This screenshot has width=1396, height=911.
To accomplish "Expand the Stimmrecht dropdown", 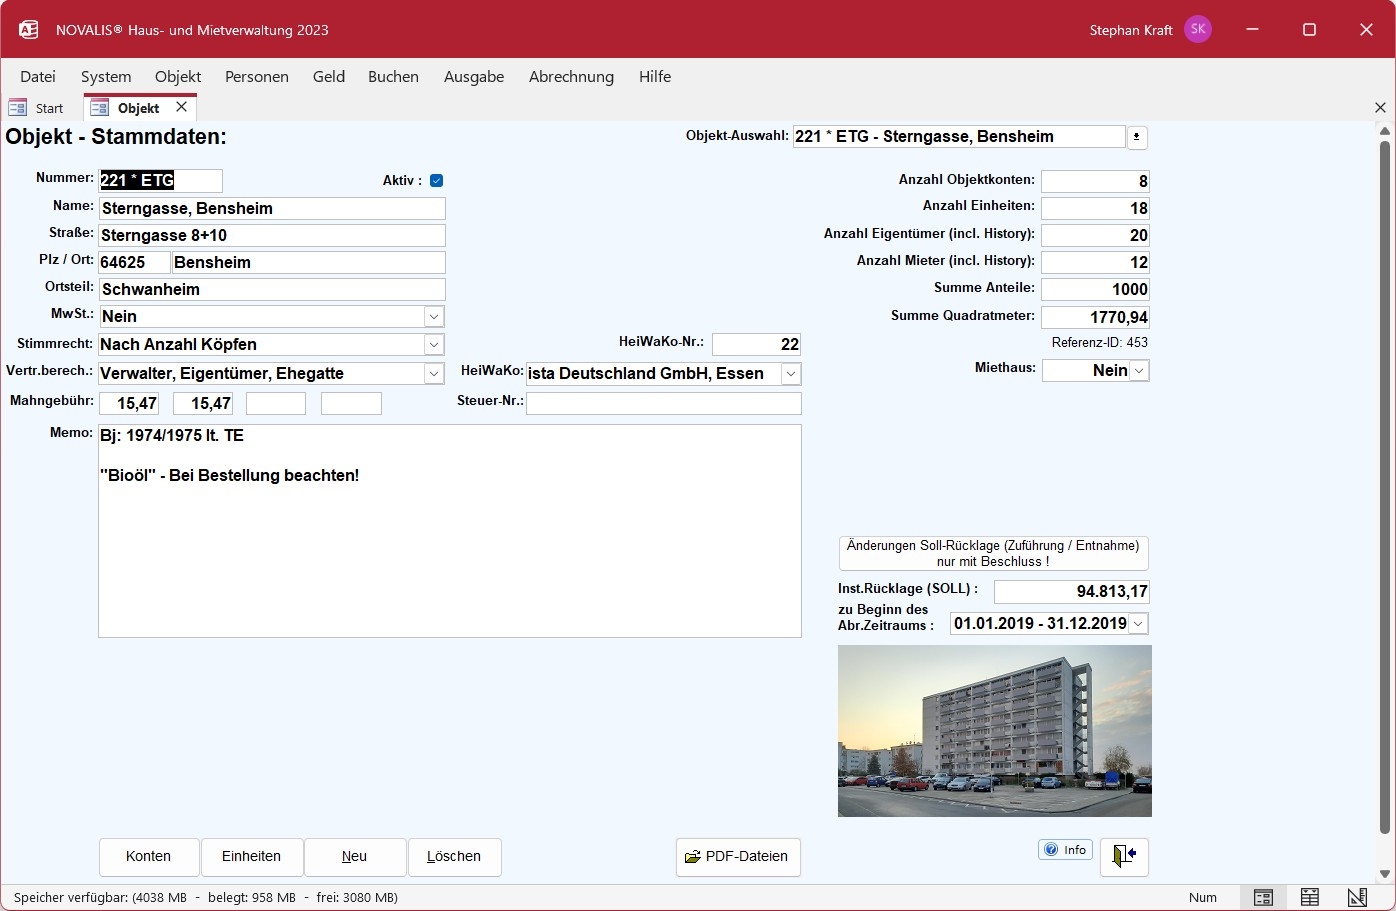I will pos(434,345).
